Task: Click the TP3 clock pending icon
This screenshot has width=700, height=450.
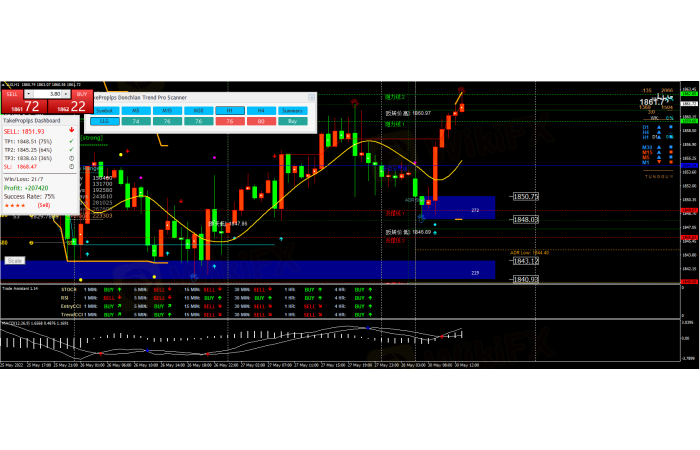Action: click(71, 158)
